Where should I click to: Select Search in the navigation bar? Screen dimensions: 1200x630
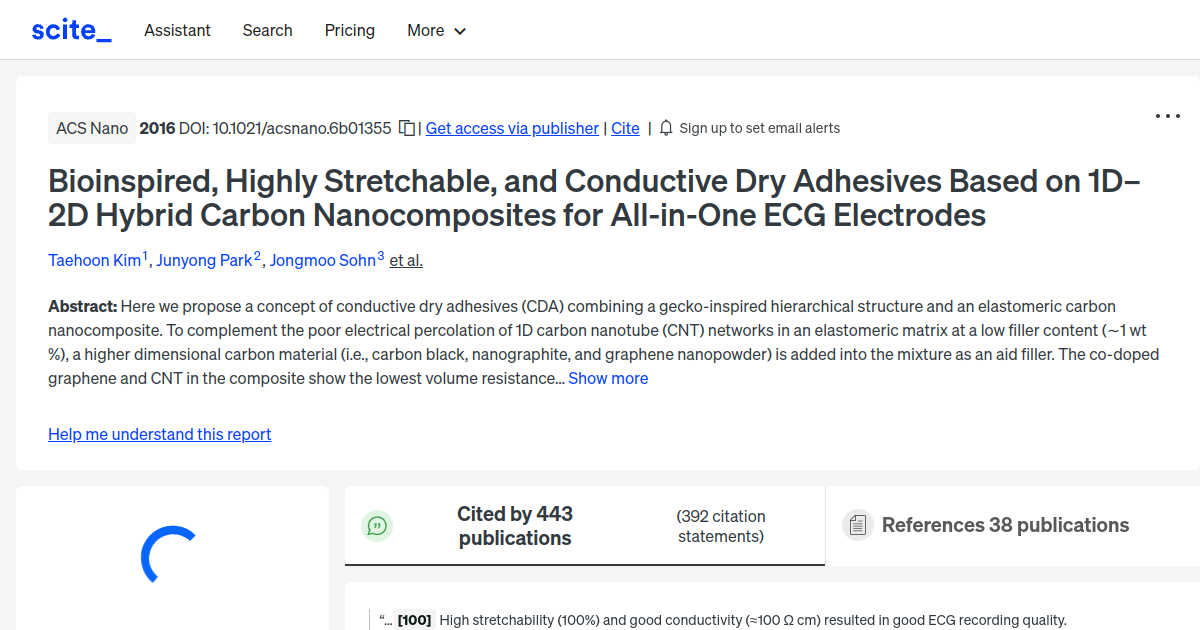[267, 31]
